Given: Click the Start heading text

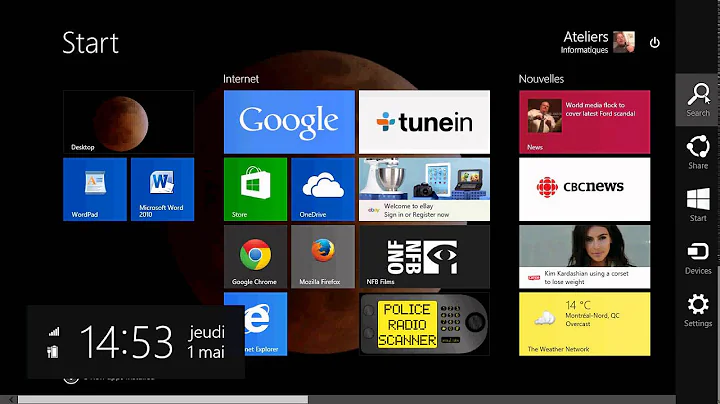Looking at the screenshot, I should point(90,43).
